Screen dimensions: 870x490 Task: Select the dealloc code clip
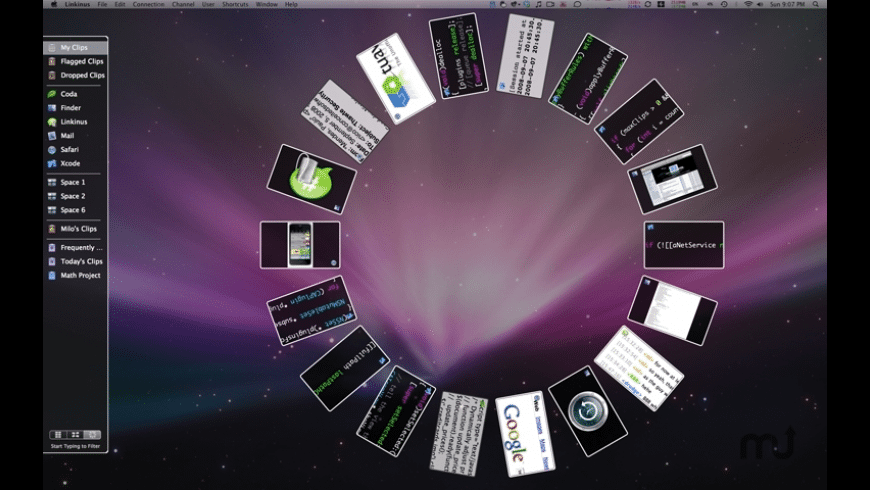[x=458, y=56]
